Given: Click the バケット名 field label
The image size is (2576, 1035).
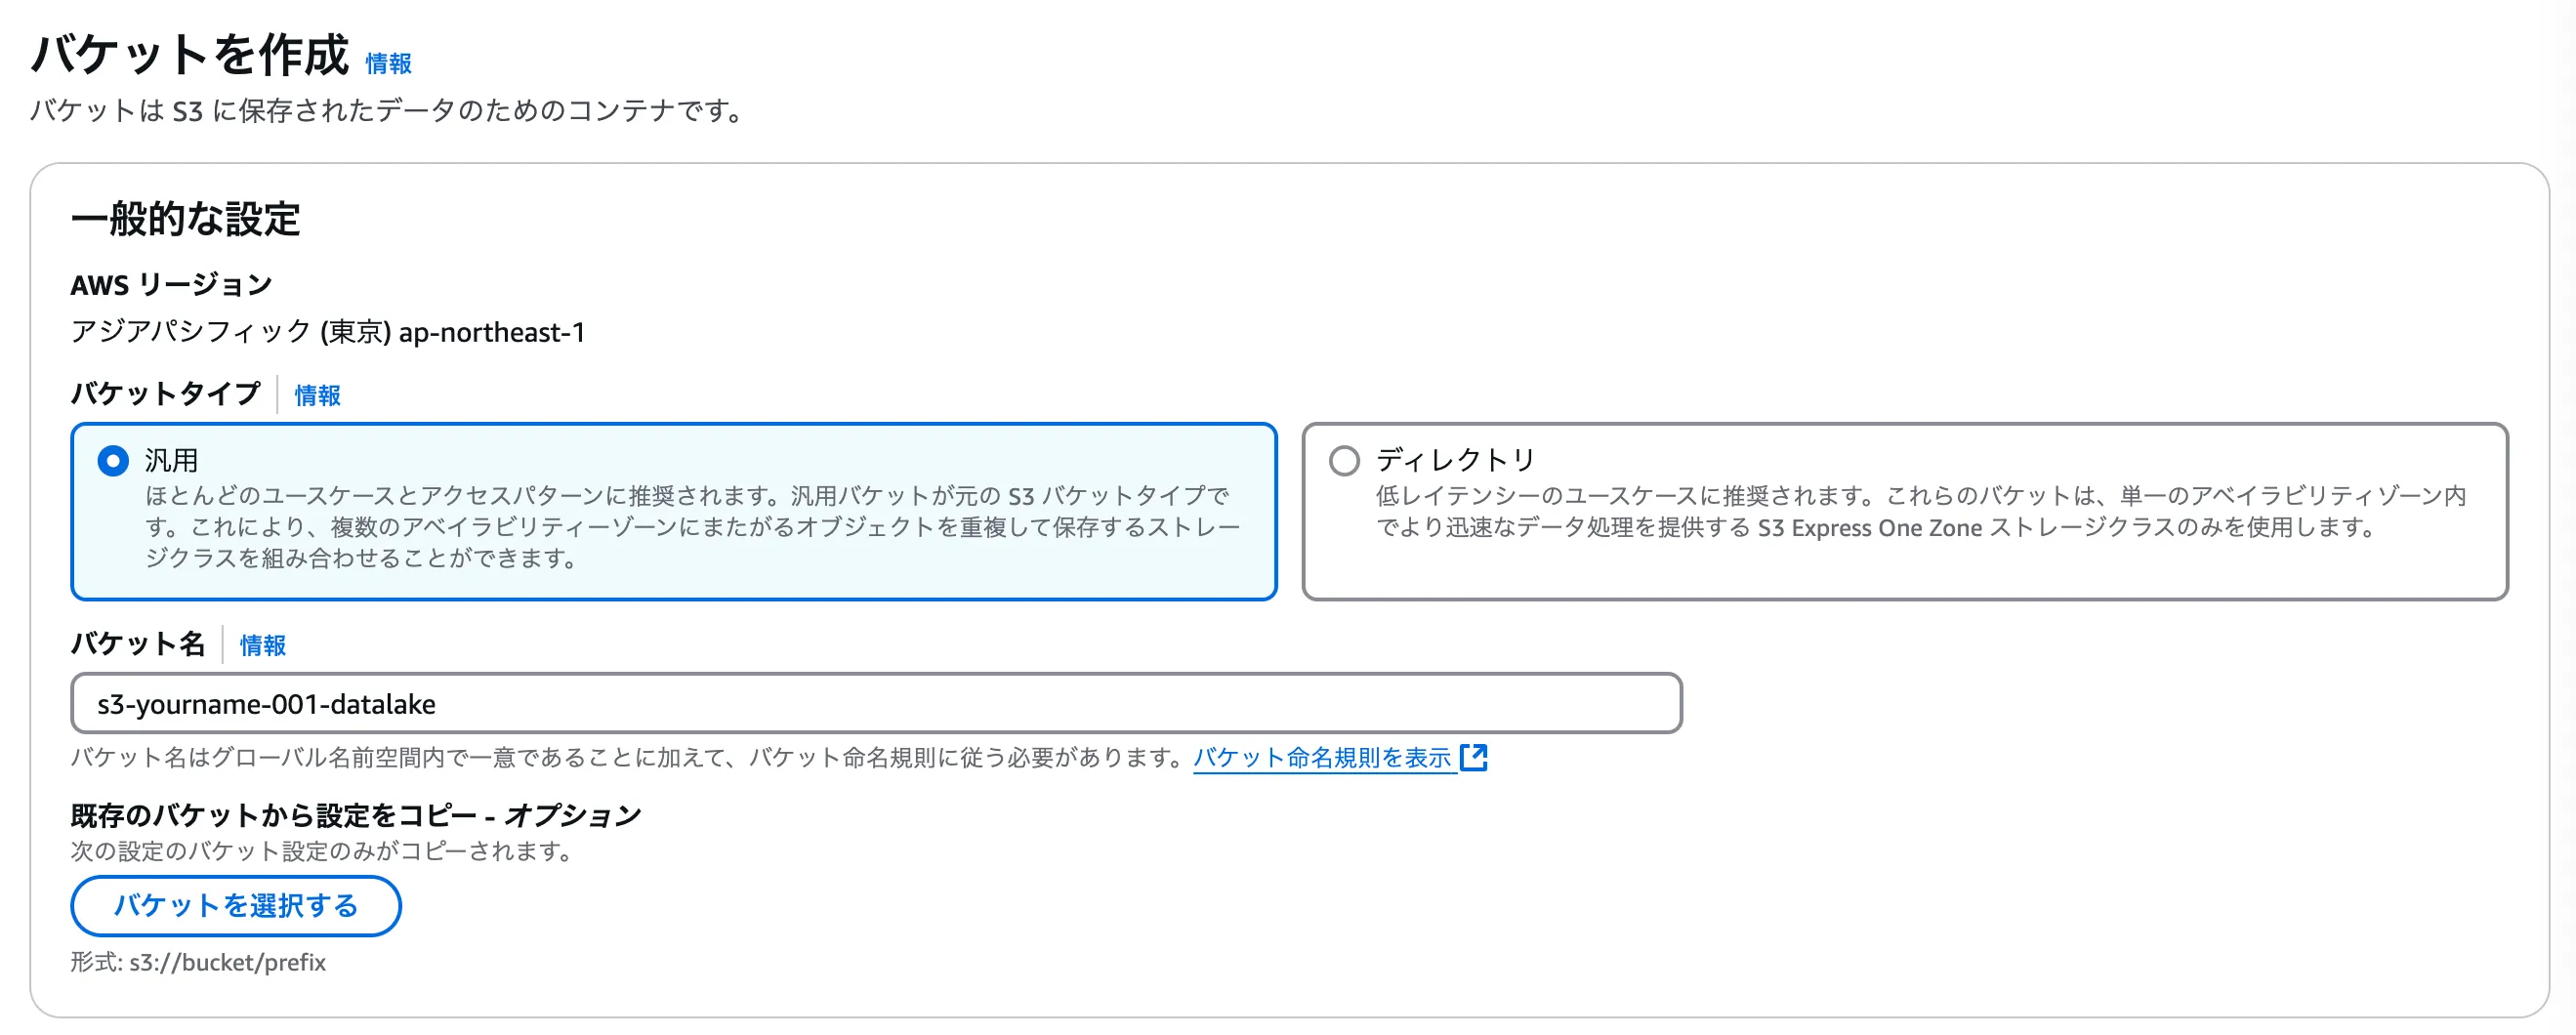Looking at the screenshot, I should pyautogui.click(x=138, y=644).
